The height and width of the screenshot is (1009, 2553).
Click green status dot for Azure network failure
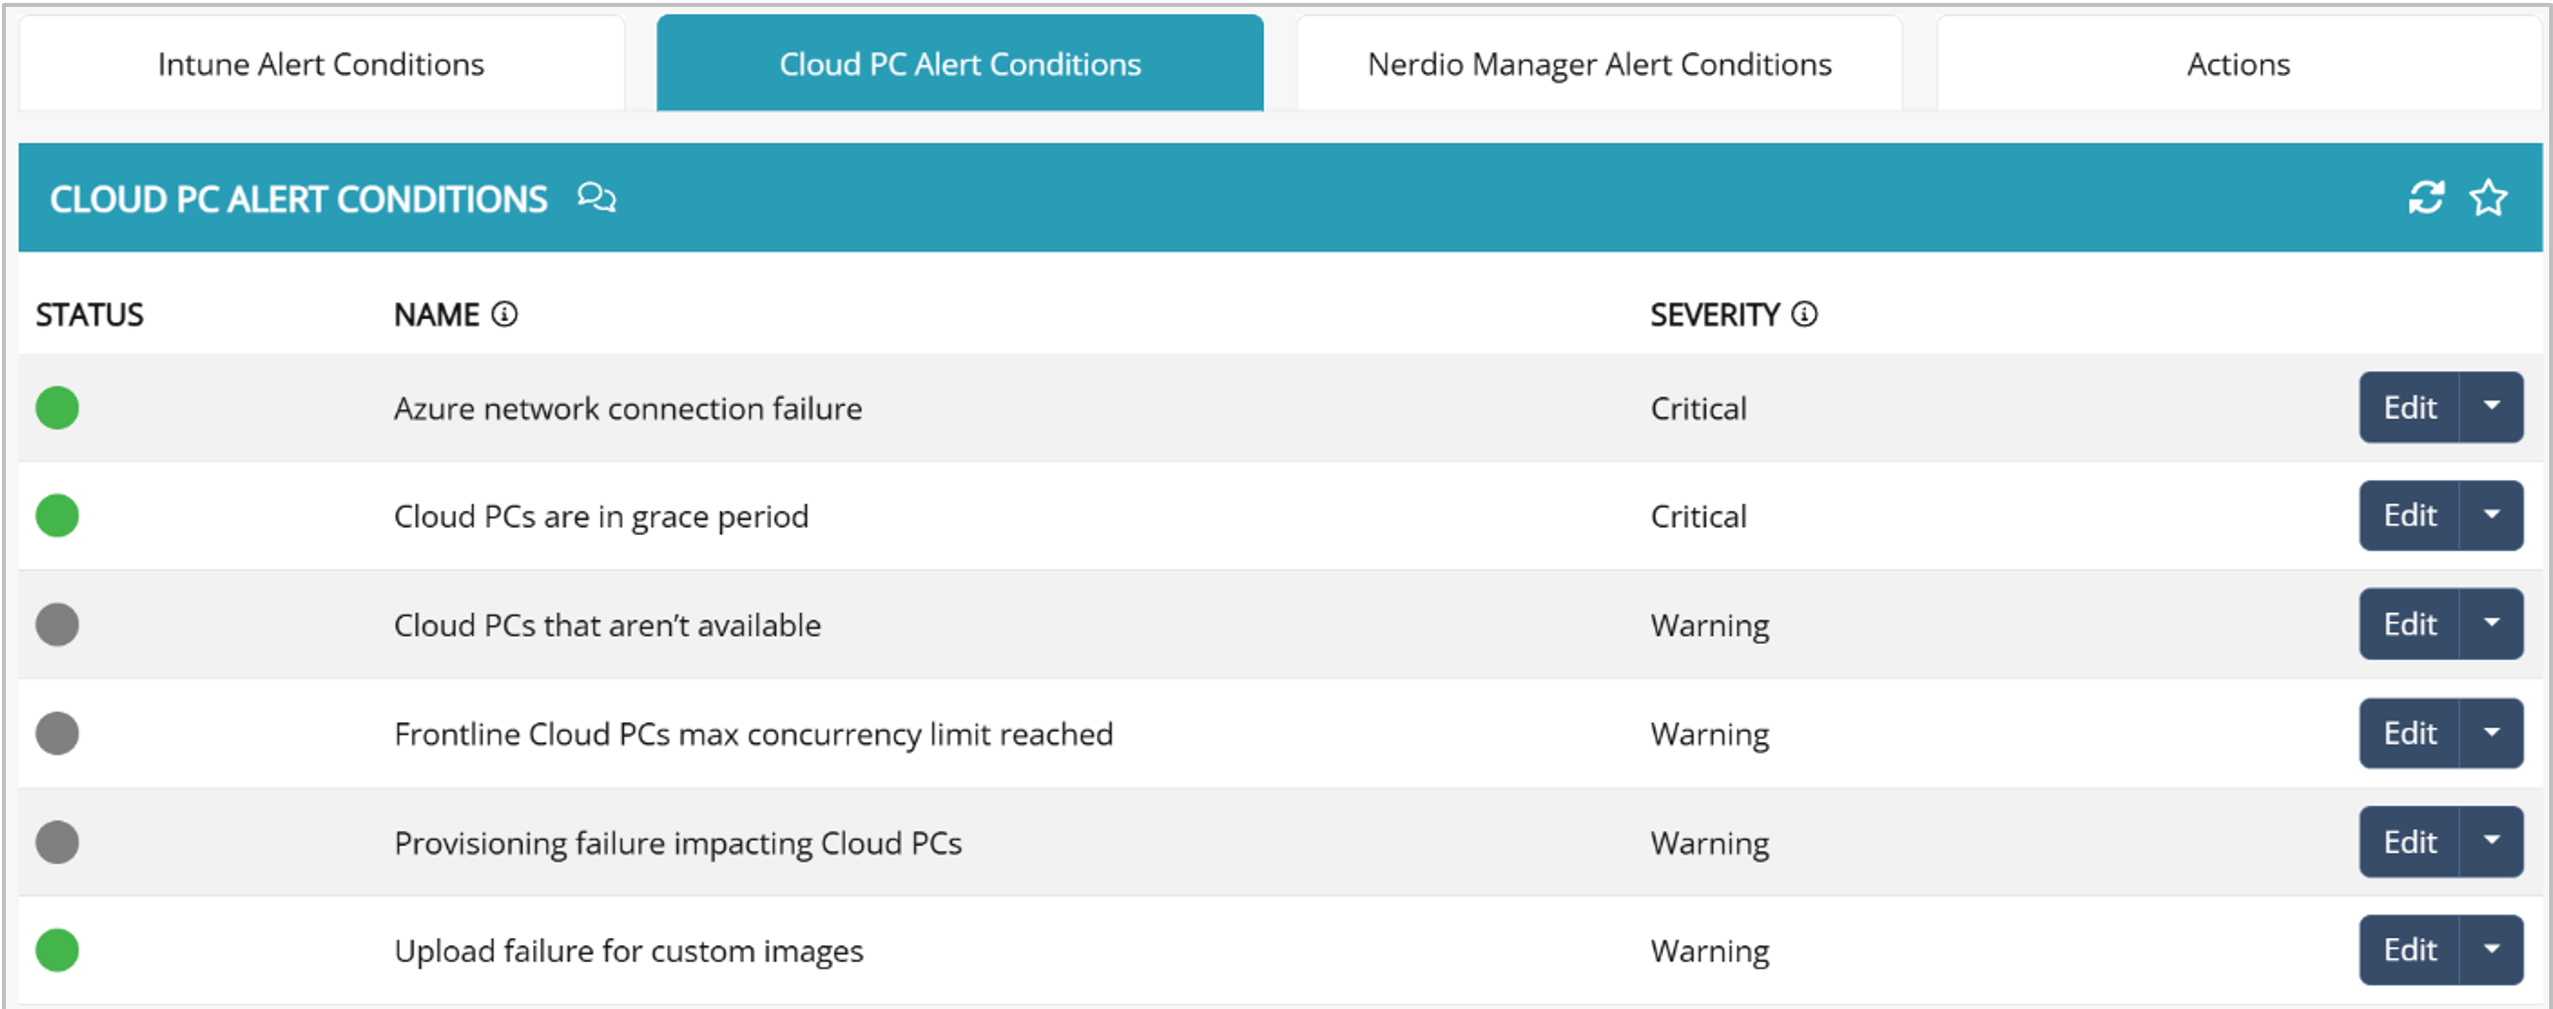(57, 408)
